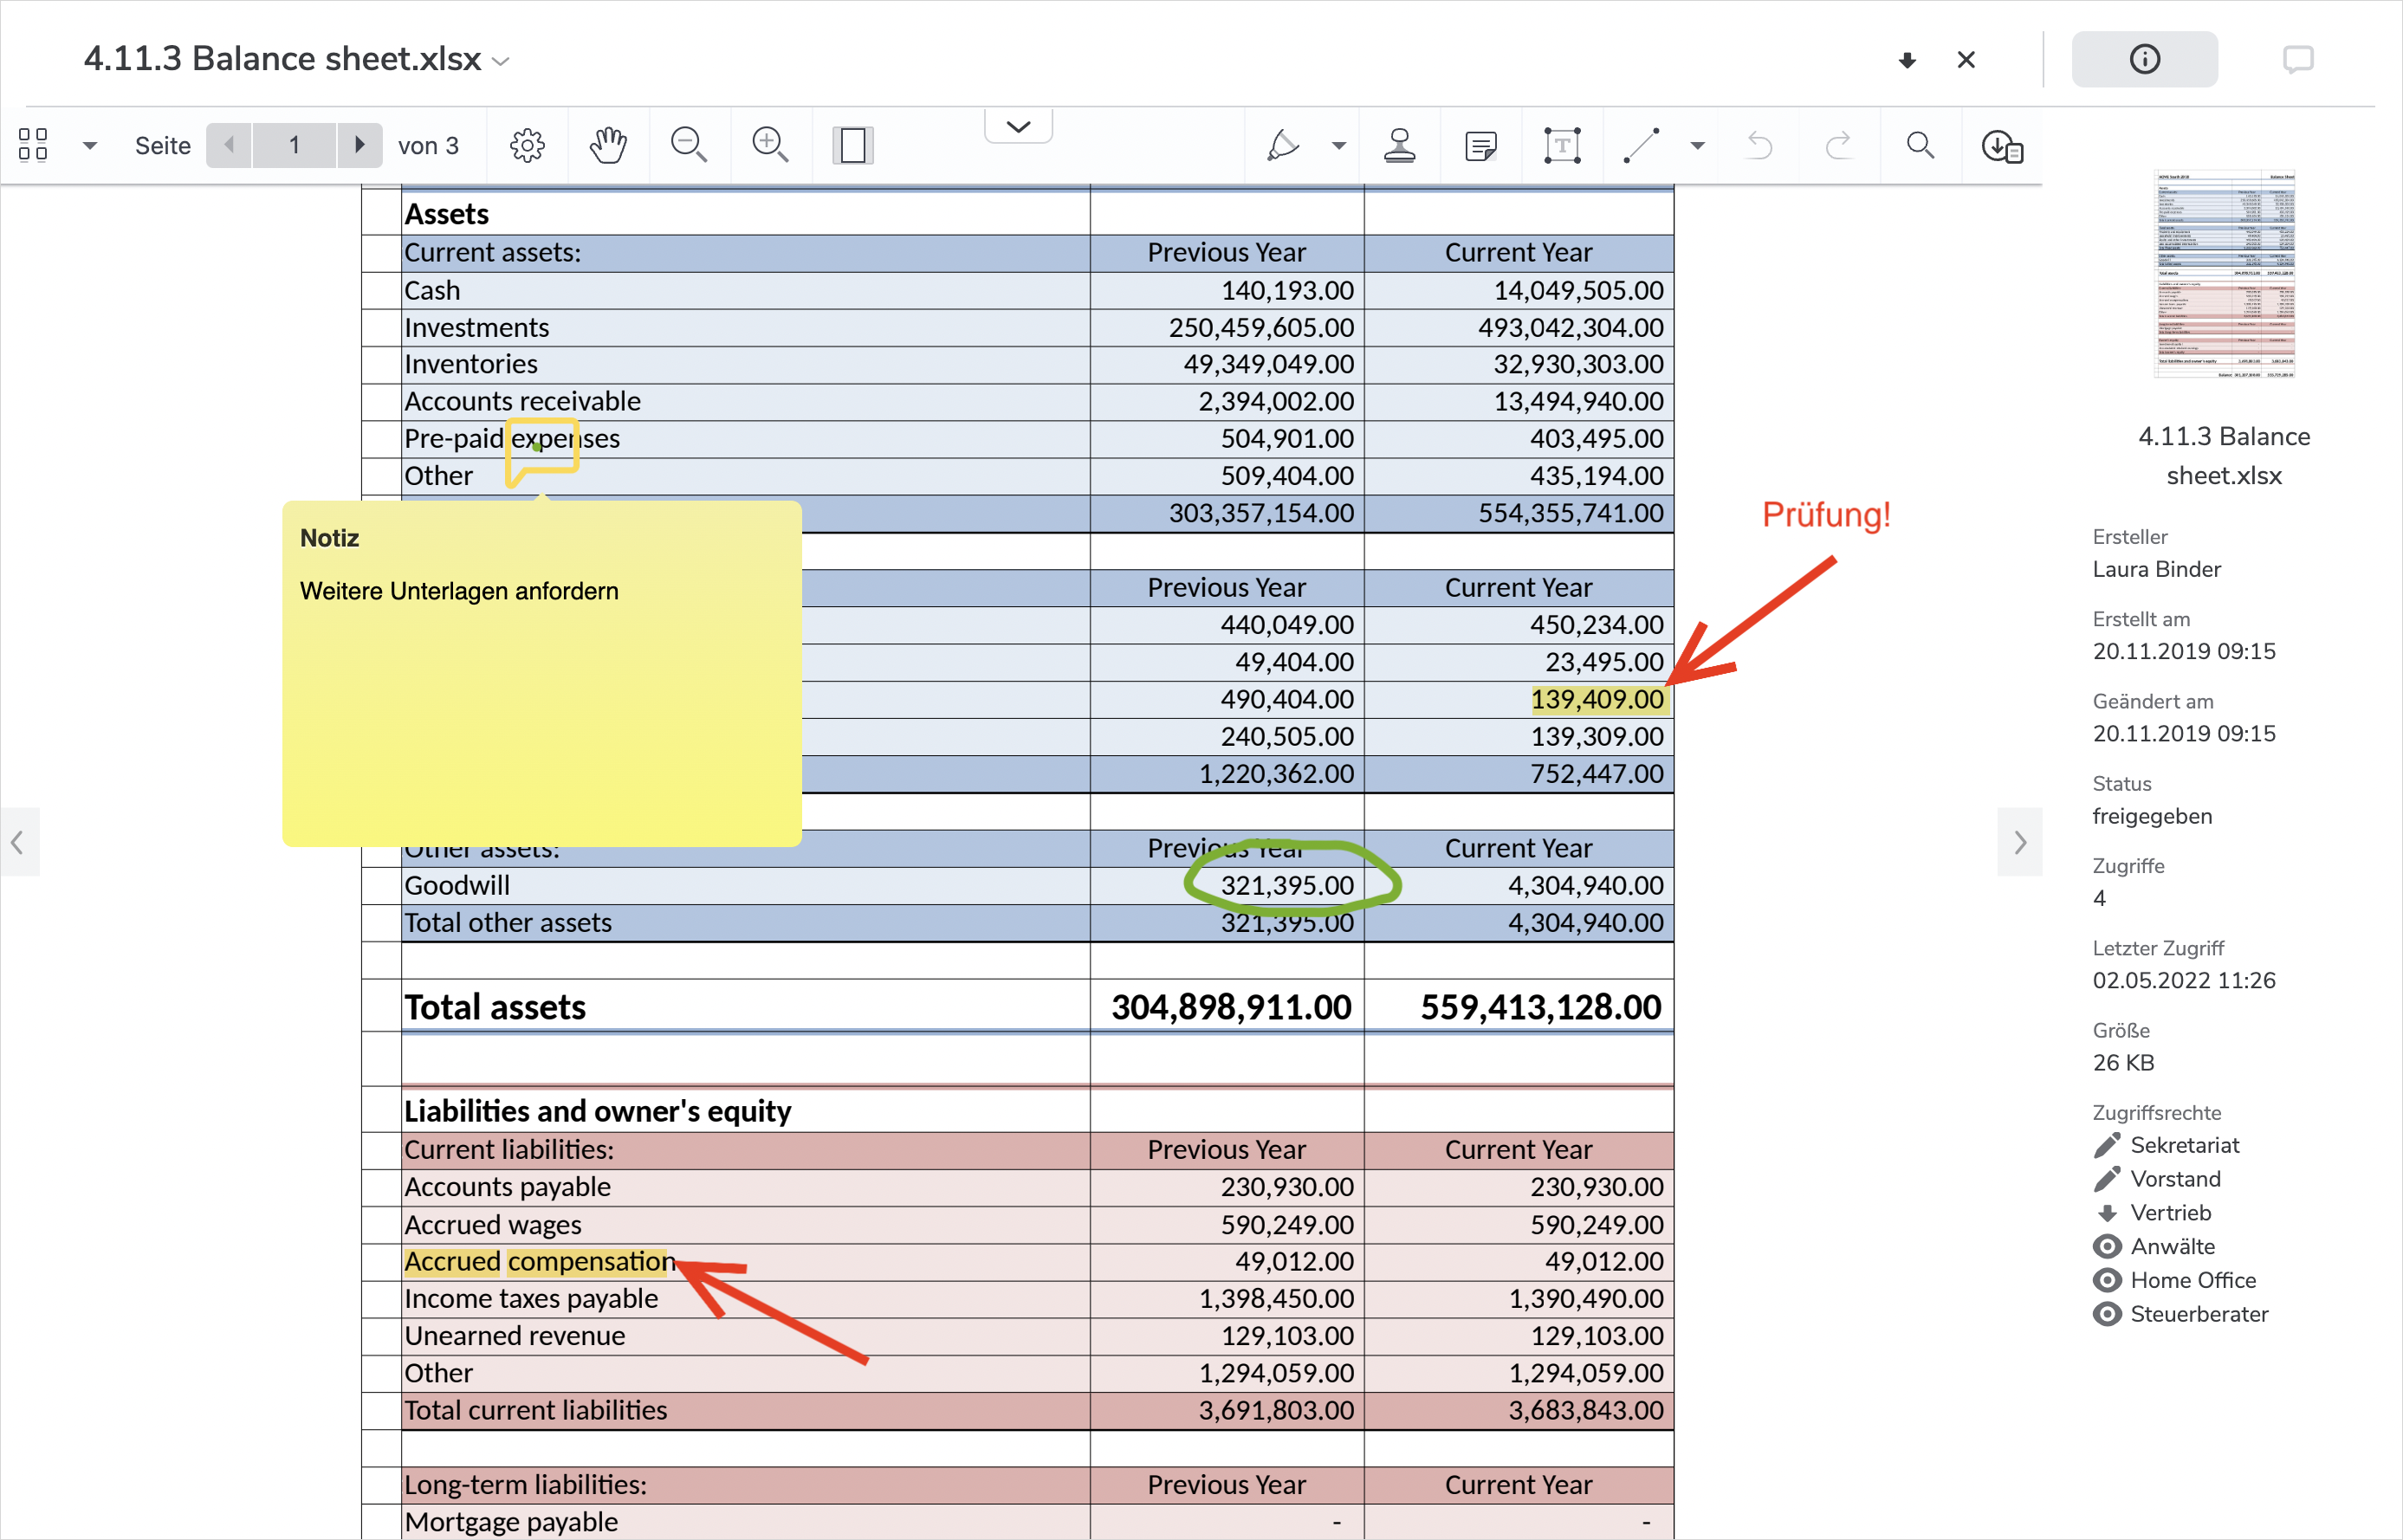Expand the highlighter pen options arrow
This screenshot has width=2403, height=1540.
tap(1338, 146)
